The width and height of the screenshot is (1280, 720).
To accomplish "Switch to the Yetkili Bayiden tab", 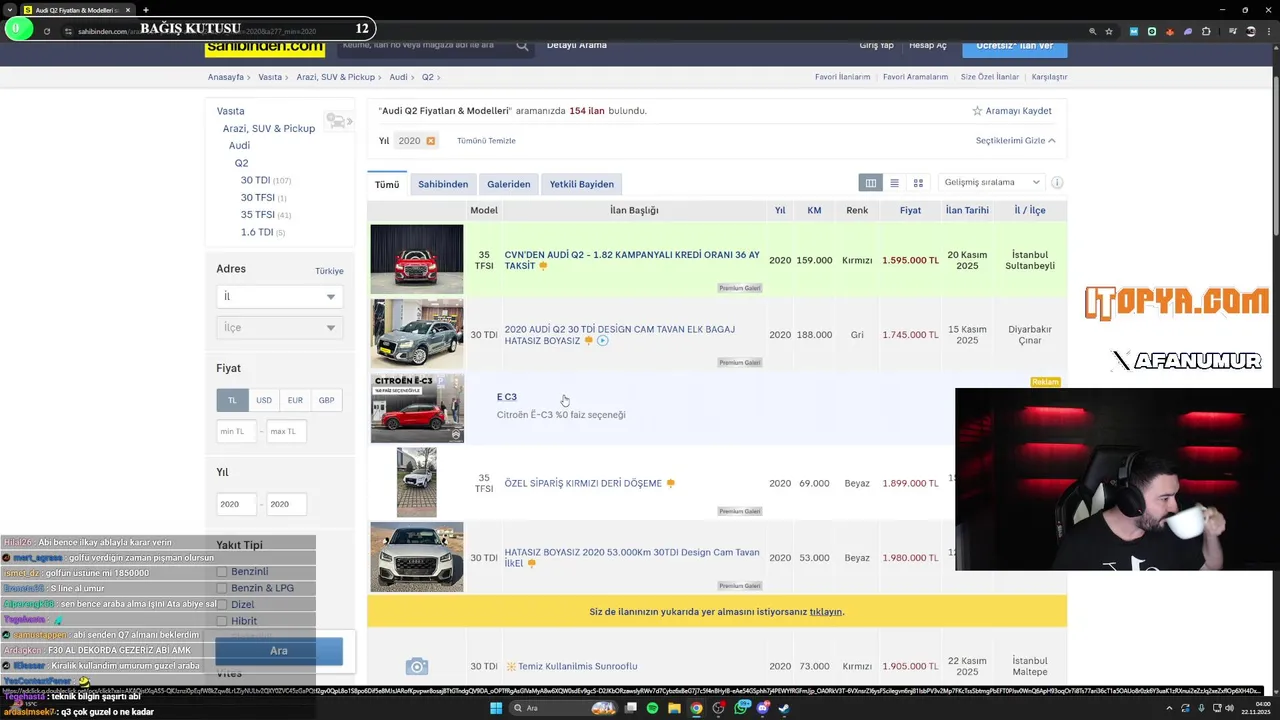I will click(582, 184).
